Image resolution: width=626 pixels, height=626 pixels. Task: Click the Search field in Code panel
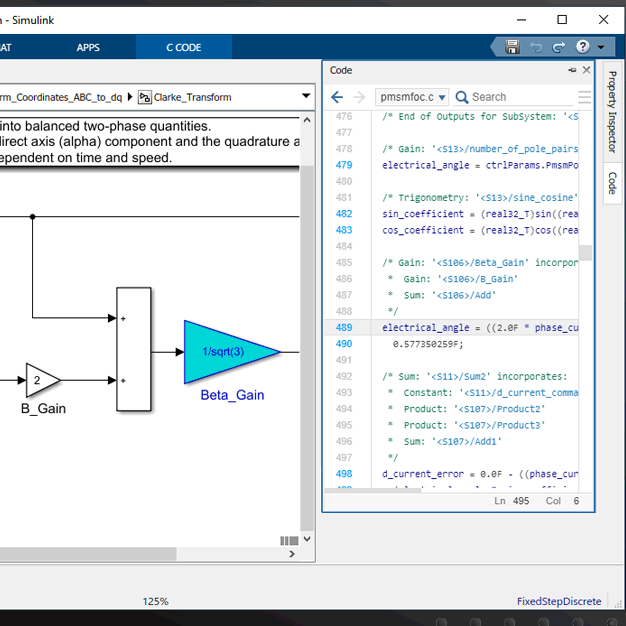tap(522, 97)
